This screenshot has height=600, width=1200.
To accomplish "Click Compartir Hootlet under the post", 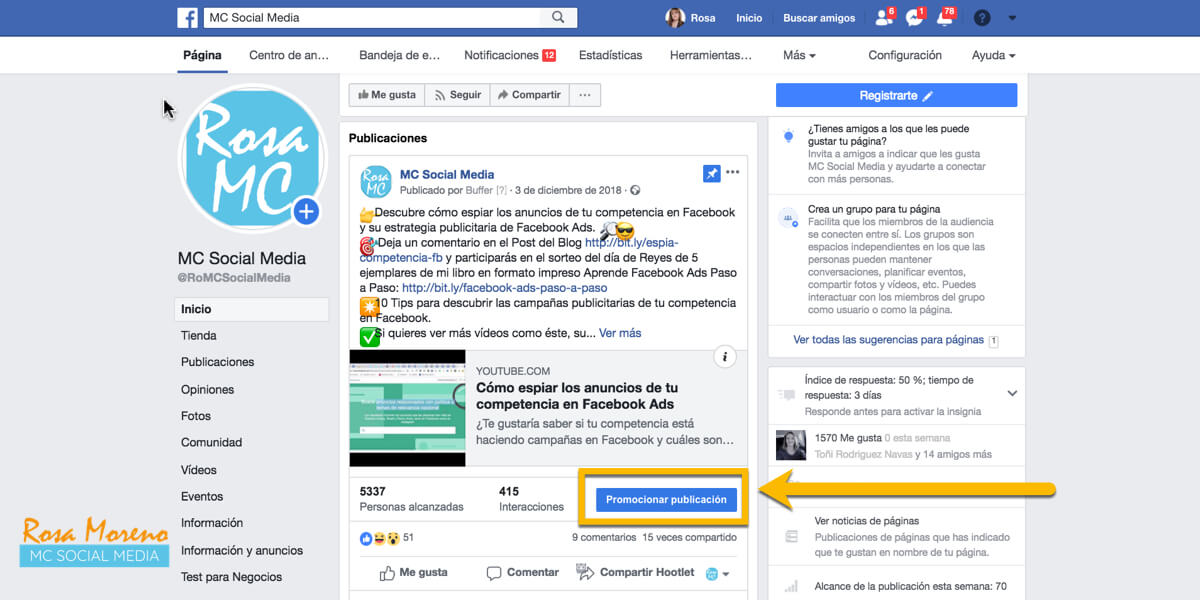I will point(635,572).
